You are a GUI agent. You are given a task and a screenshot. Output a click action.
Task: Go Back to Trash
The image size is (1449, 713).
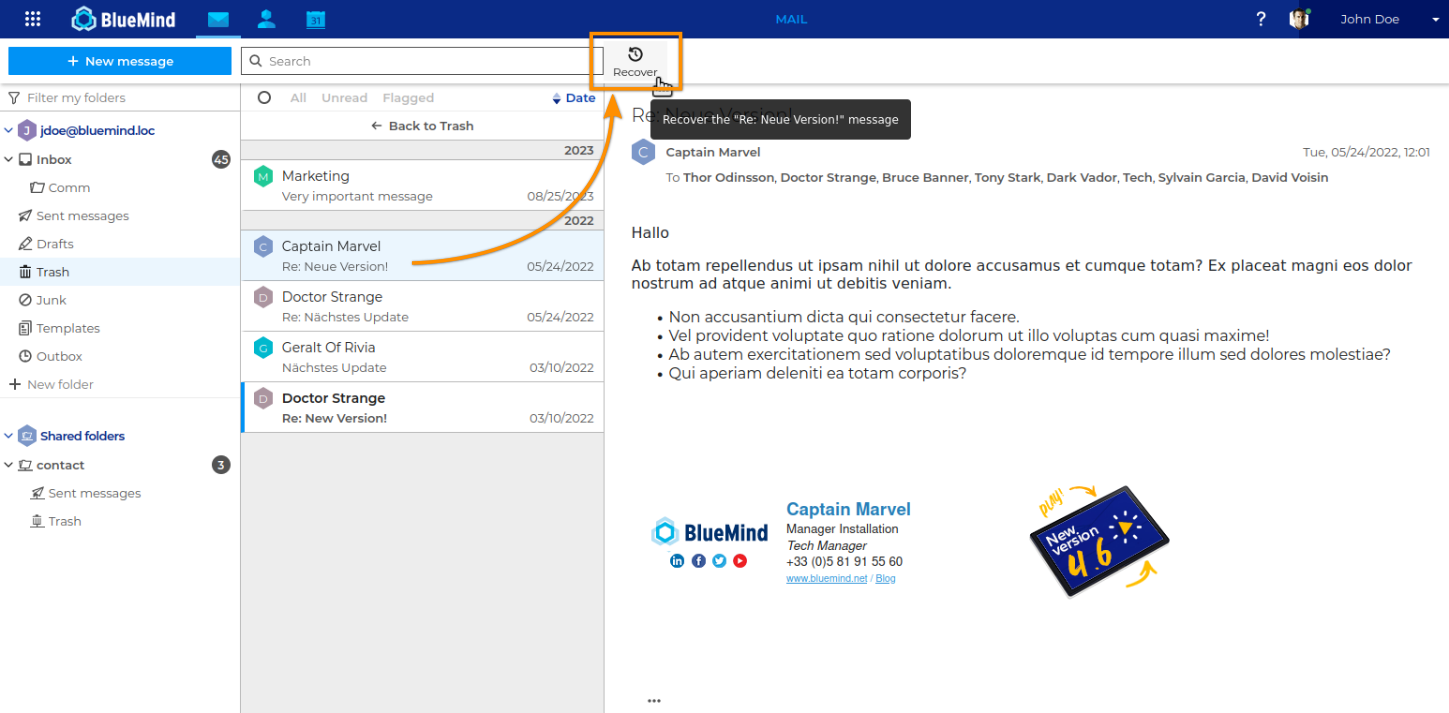(422, 126)
